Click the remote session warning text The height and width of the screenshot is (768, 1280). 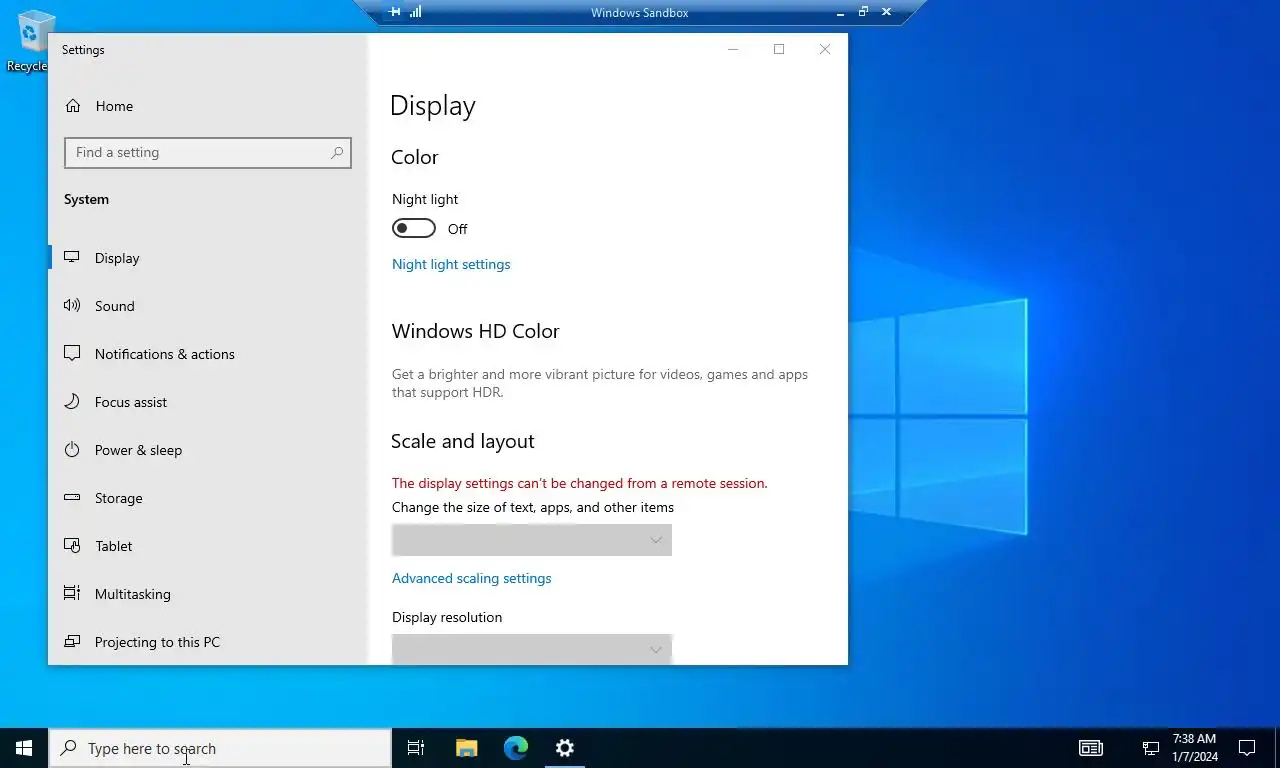pos(580,483)
